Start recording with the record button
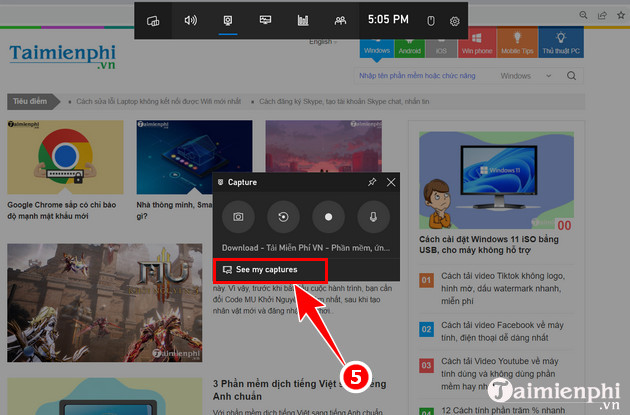The image size is (630, 415). (328, 217)
